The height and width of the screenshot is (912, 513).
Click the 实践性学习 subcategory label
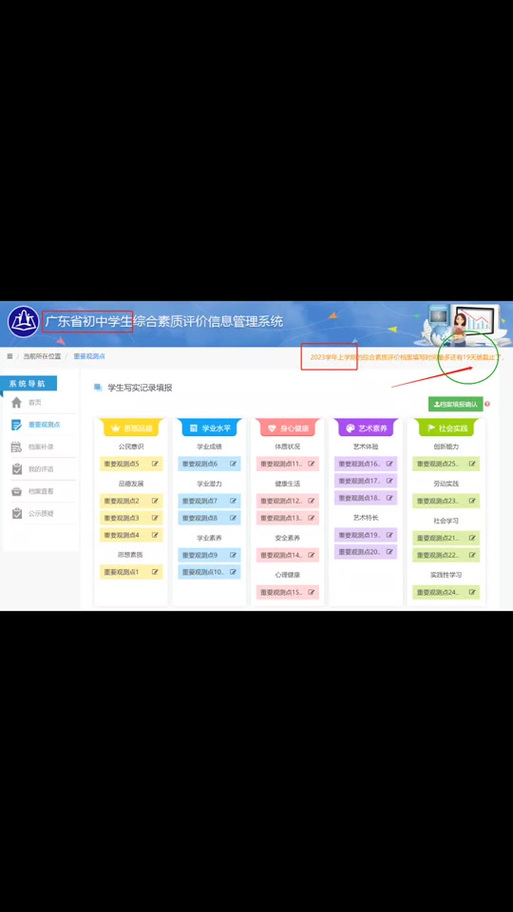[x=446, y=575]
